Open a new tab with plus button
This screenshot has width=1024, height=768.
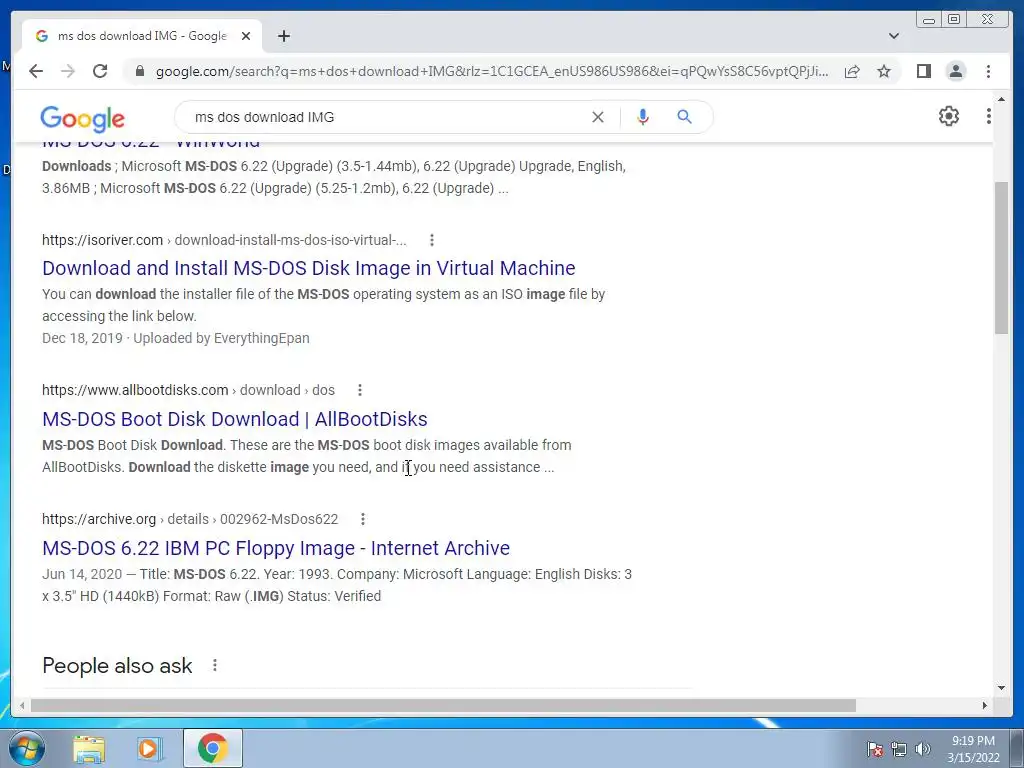click(283, 36)
